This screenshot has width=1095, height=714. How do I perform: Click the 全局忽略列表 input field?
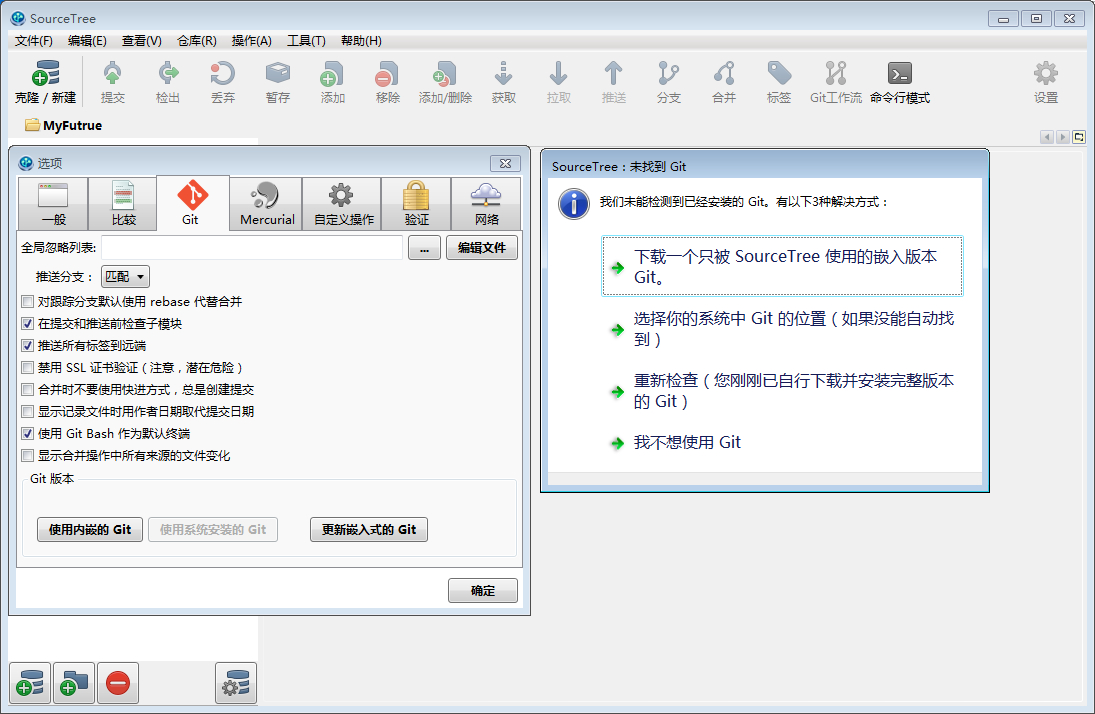252,248
